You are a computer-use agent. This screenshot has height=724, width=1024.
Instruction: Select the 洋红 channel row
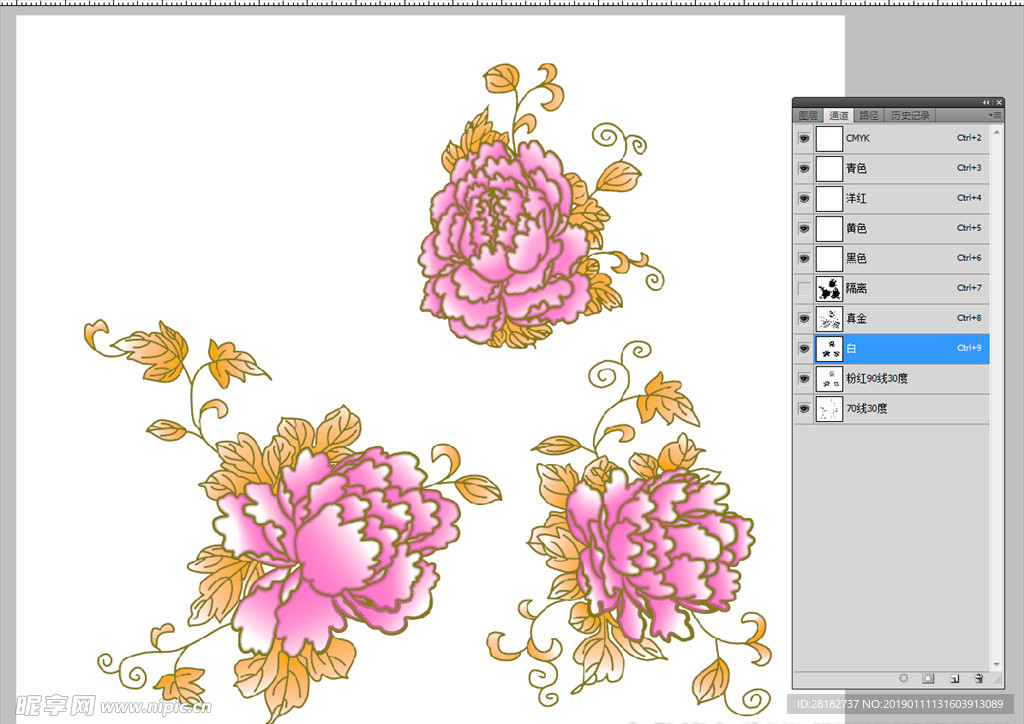[x=900, y=198]
